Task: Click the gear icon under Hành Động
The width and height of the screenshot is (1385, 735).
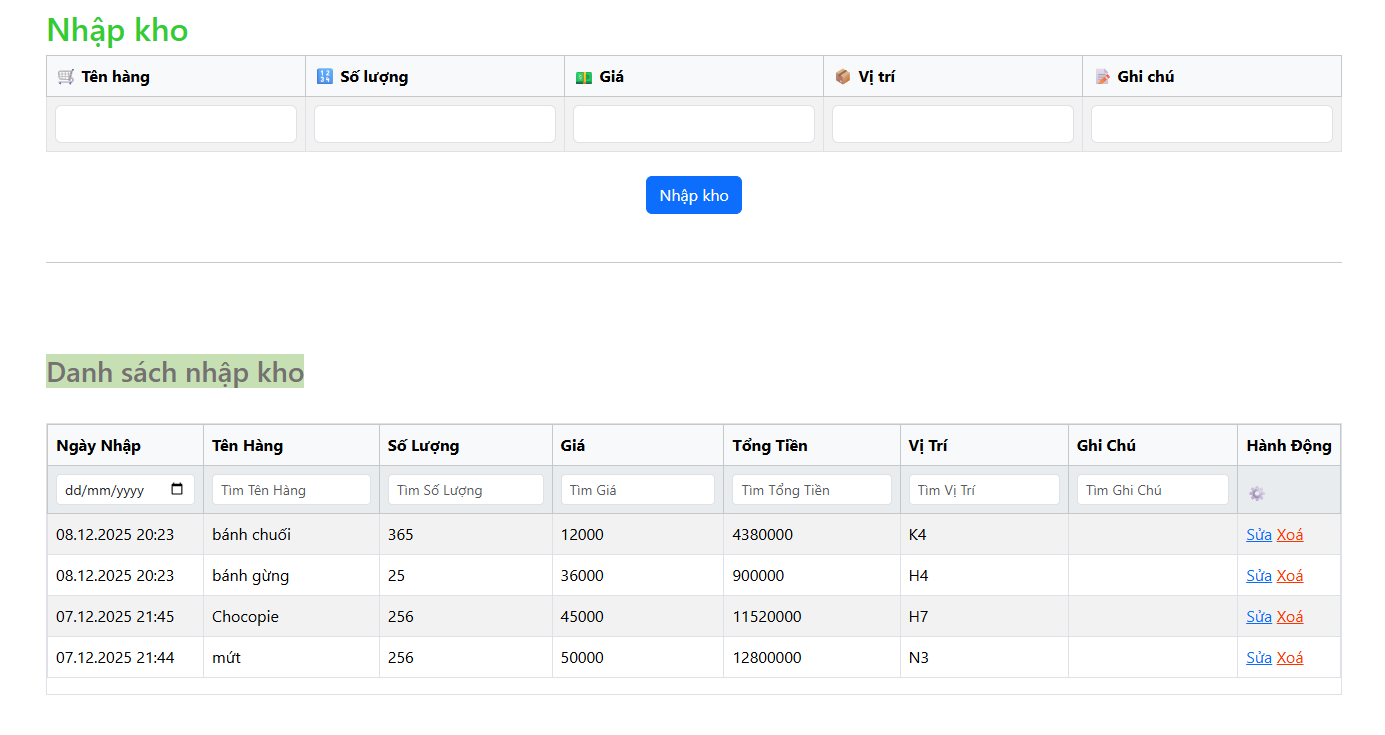Action: pos(1257,493)
